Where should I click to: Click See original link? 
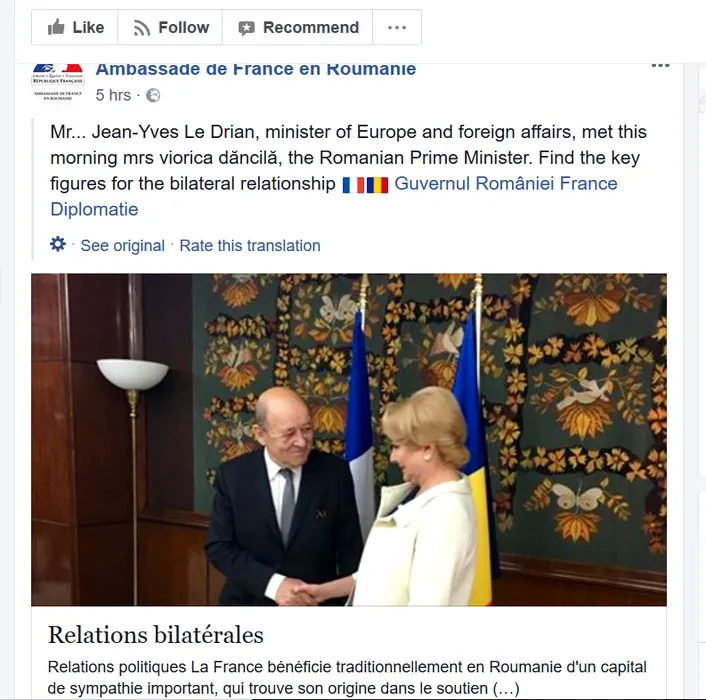tap(122, 246)
